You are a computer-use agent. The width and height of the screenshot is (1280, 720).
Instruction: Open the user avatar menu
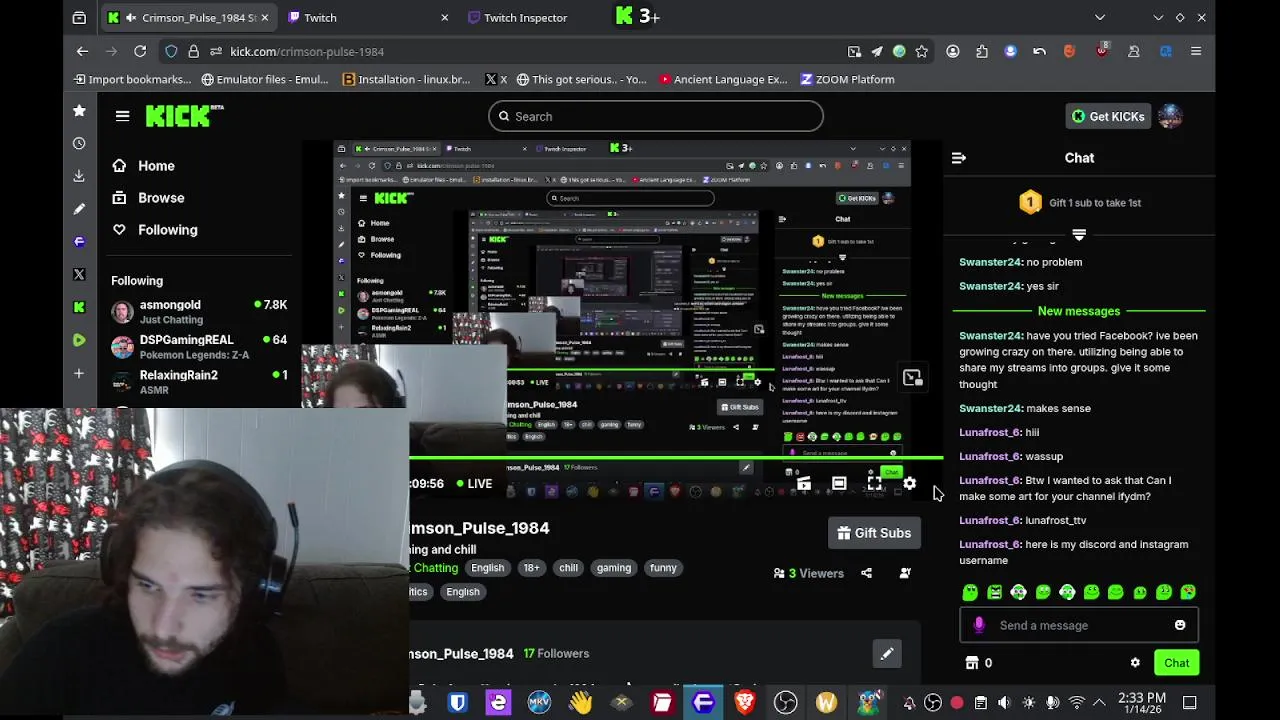[x=1170, y=116]
